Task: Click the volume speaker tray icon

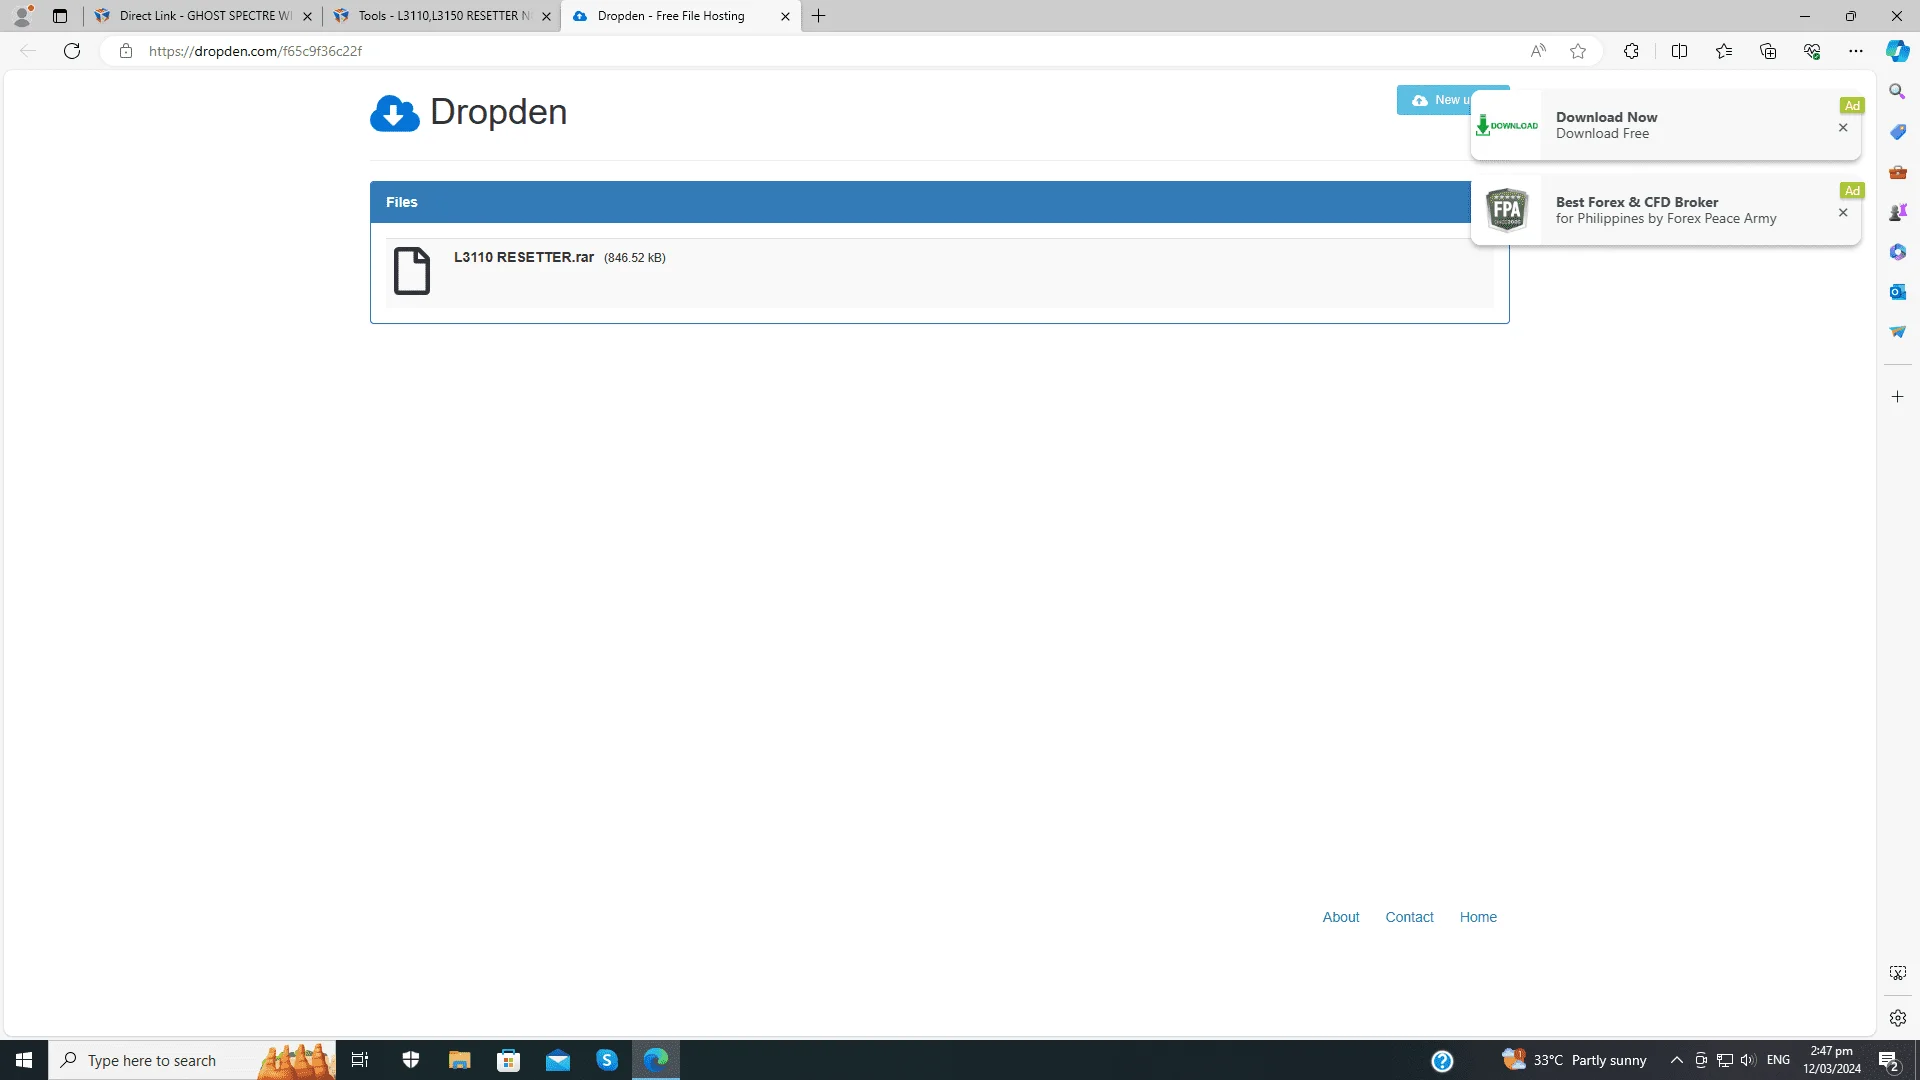Action: tap(1748, 1060)
